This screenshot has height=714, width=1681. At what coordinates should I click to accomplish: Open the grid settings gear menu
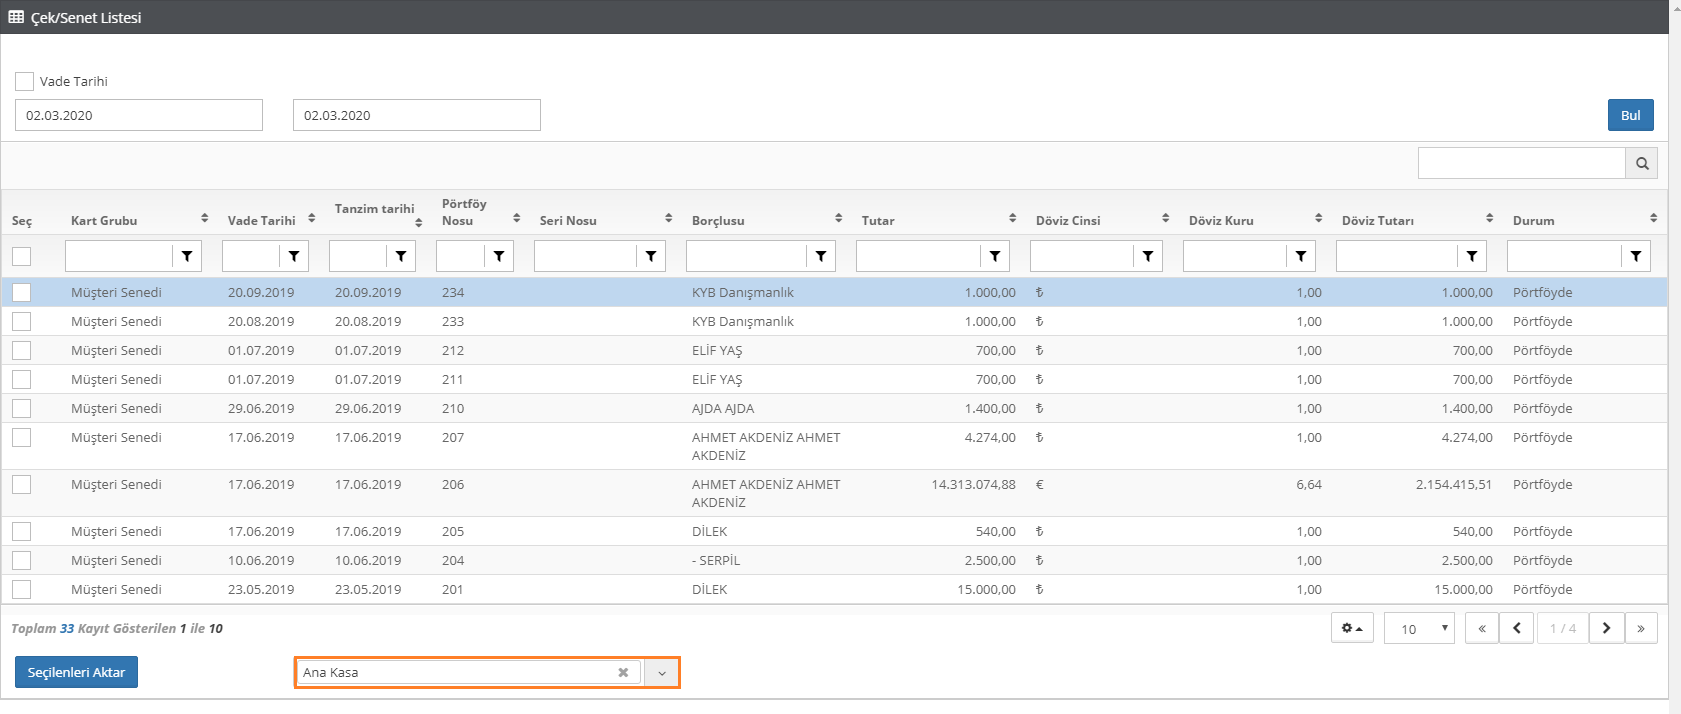(x=1351, y=628)
